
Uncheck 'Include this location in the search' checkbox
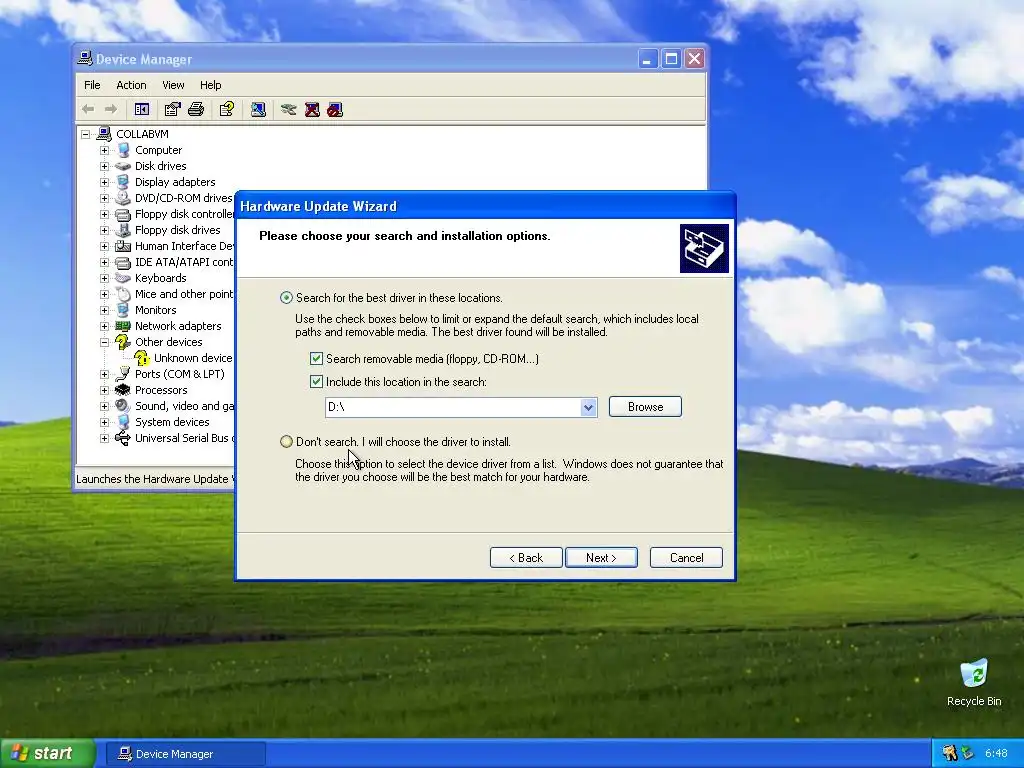click(316, 381)
